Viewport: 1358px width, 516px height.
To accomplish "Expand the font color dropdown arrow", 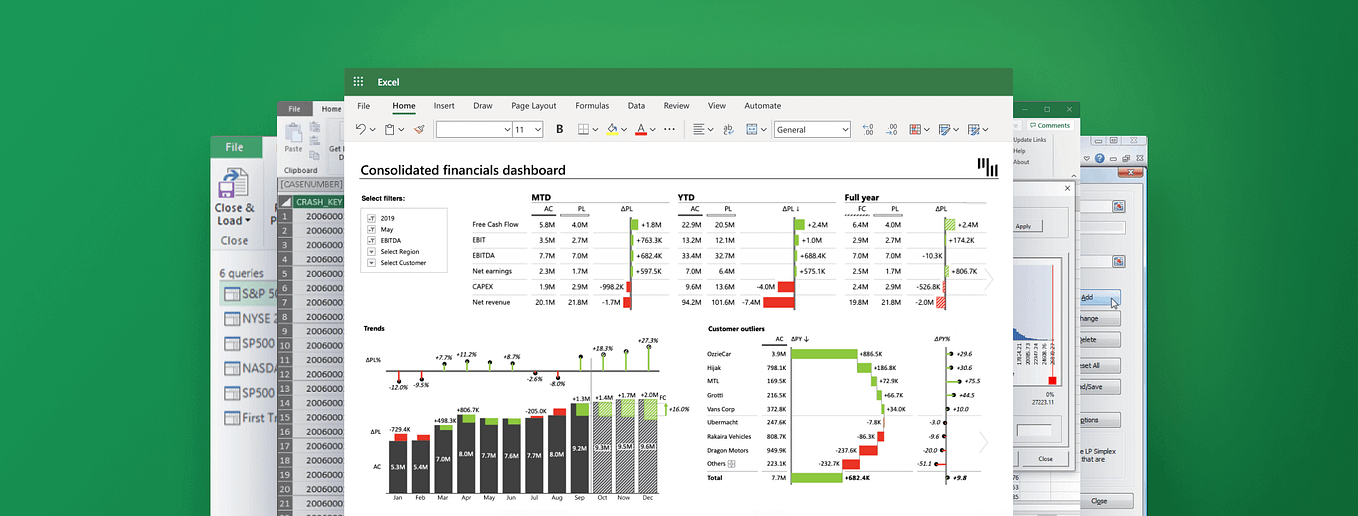I will pos(653,130).
